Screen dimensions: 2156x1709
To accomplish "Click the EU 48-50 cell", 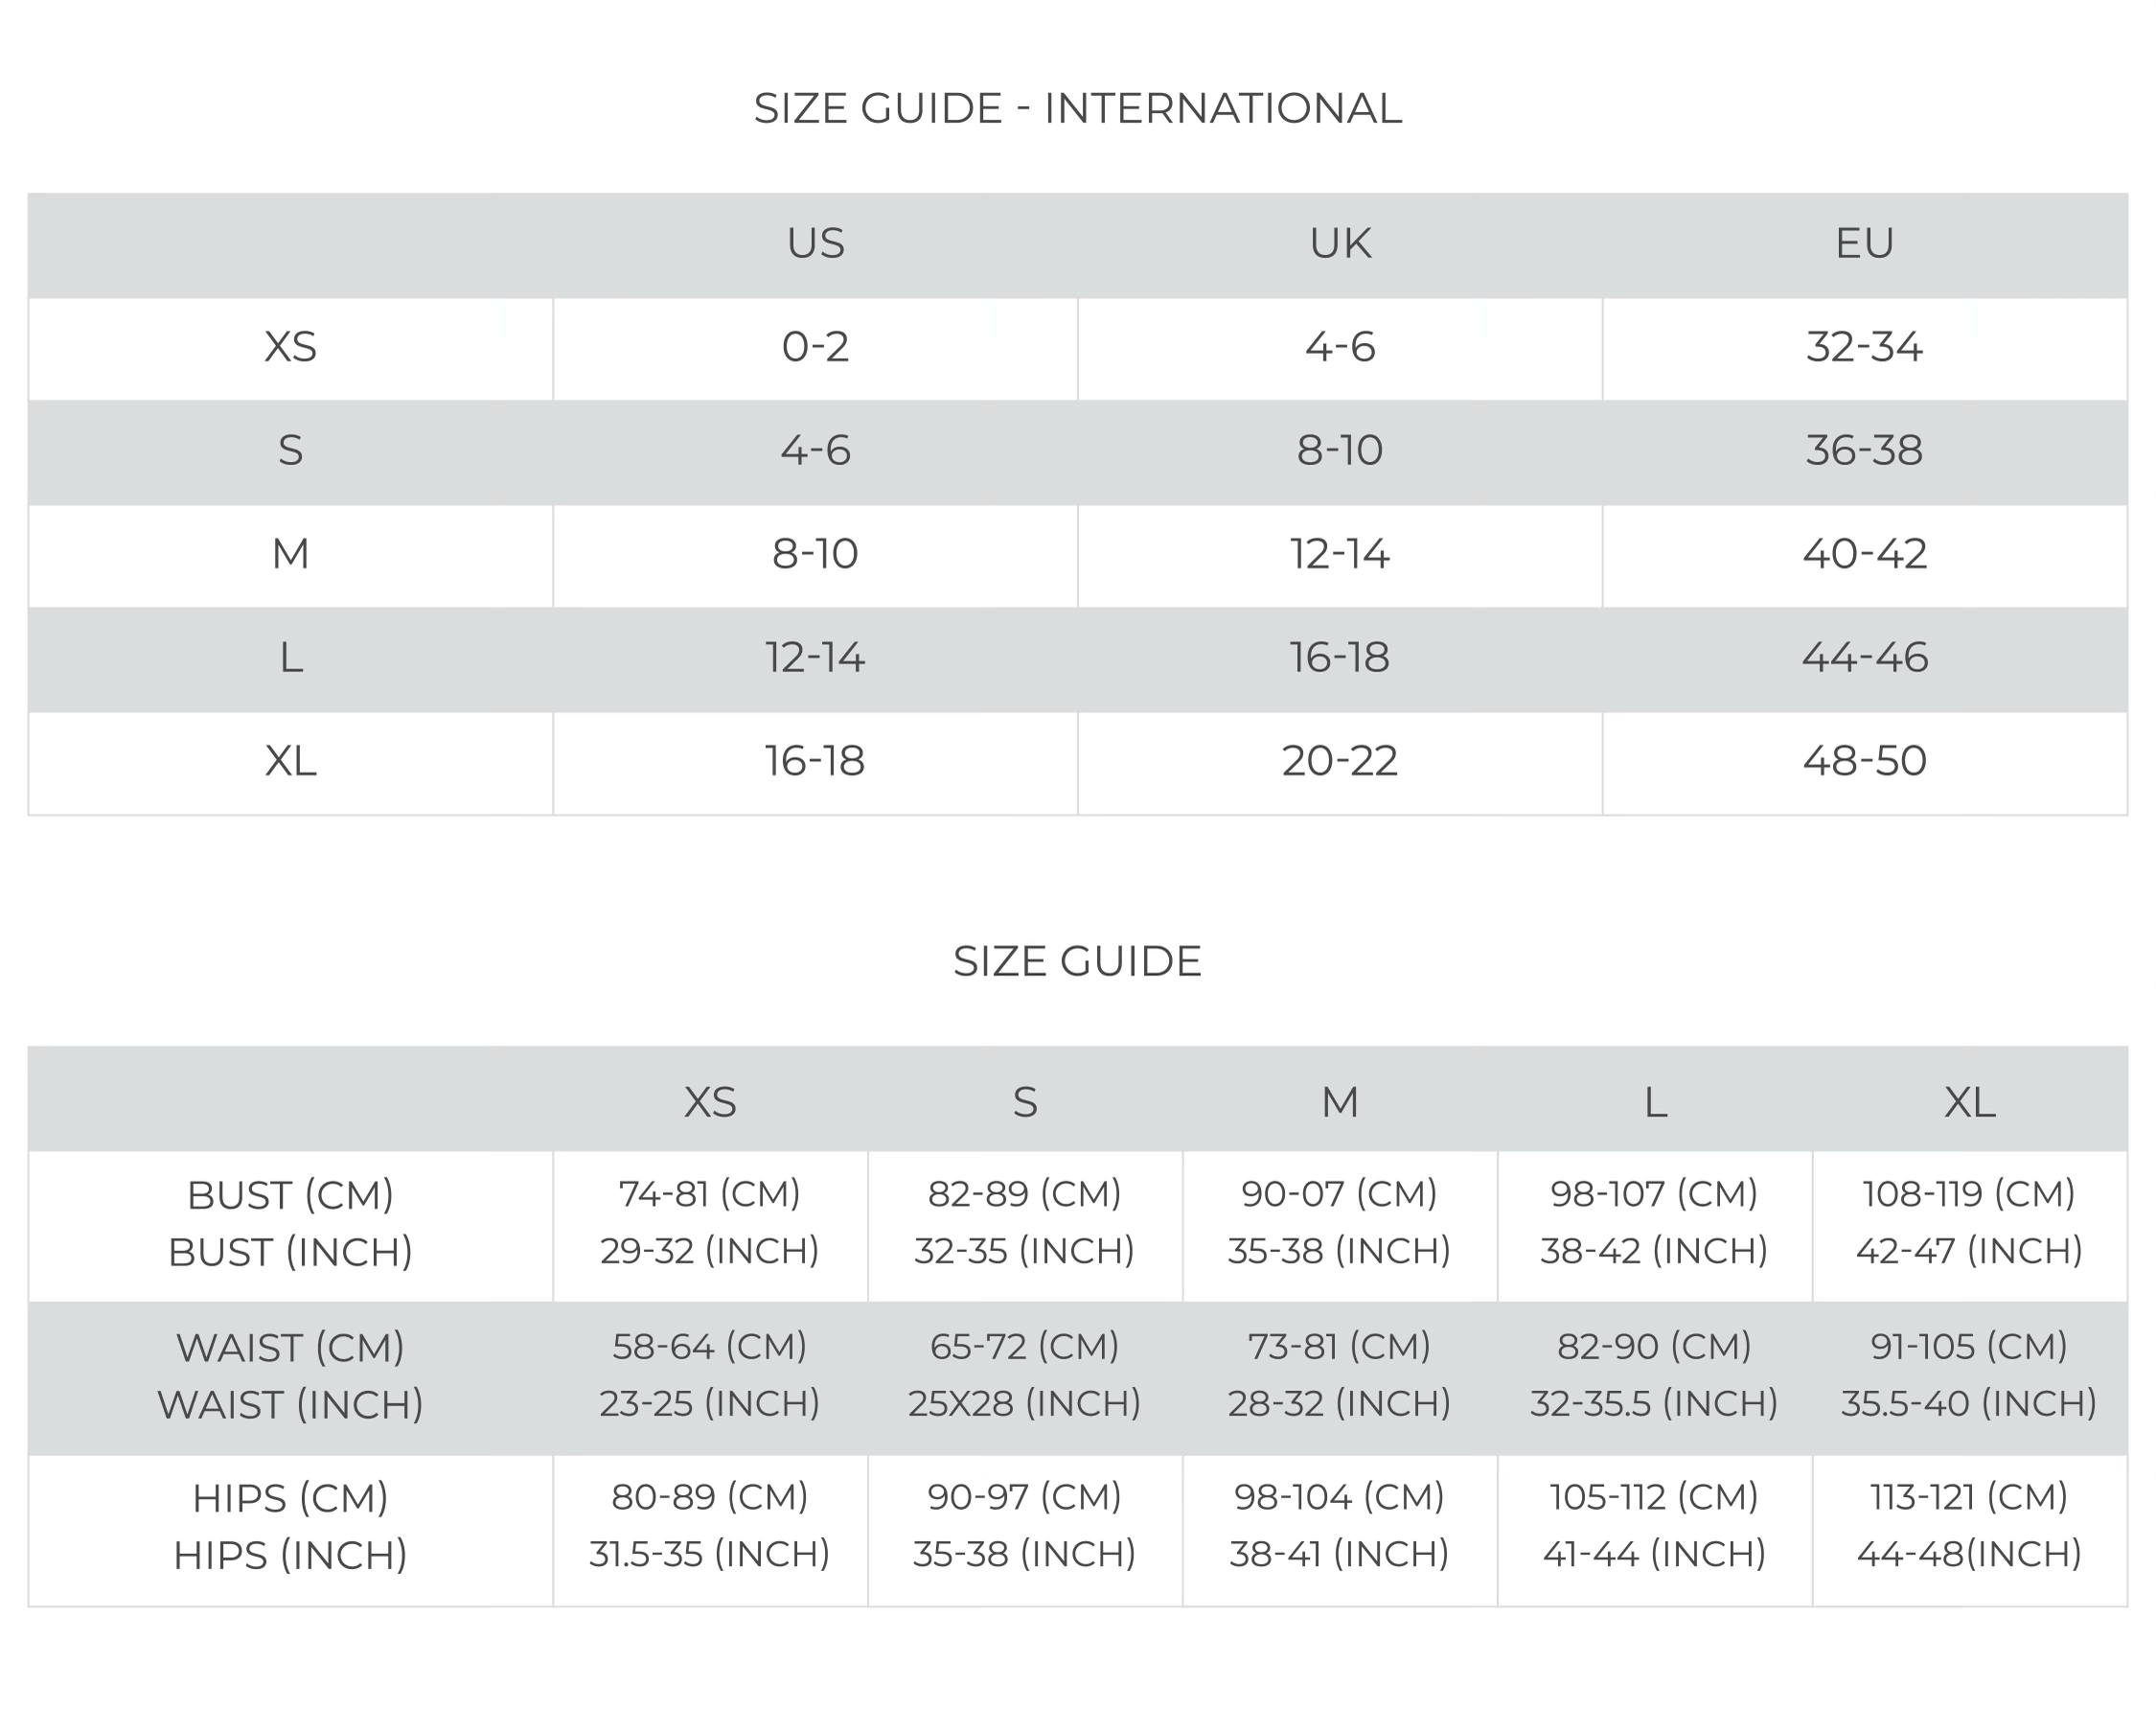I will pyautogui.click(x=1864, y=762).
